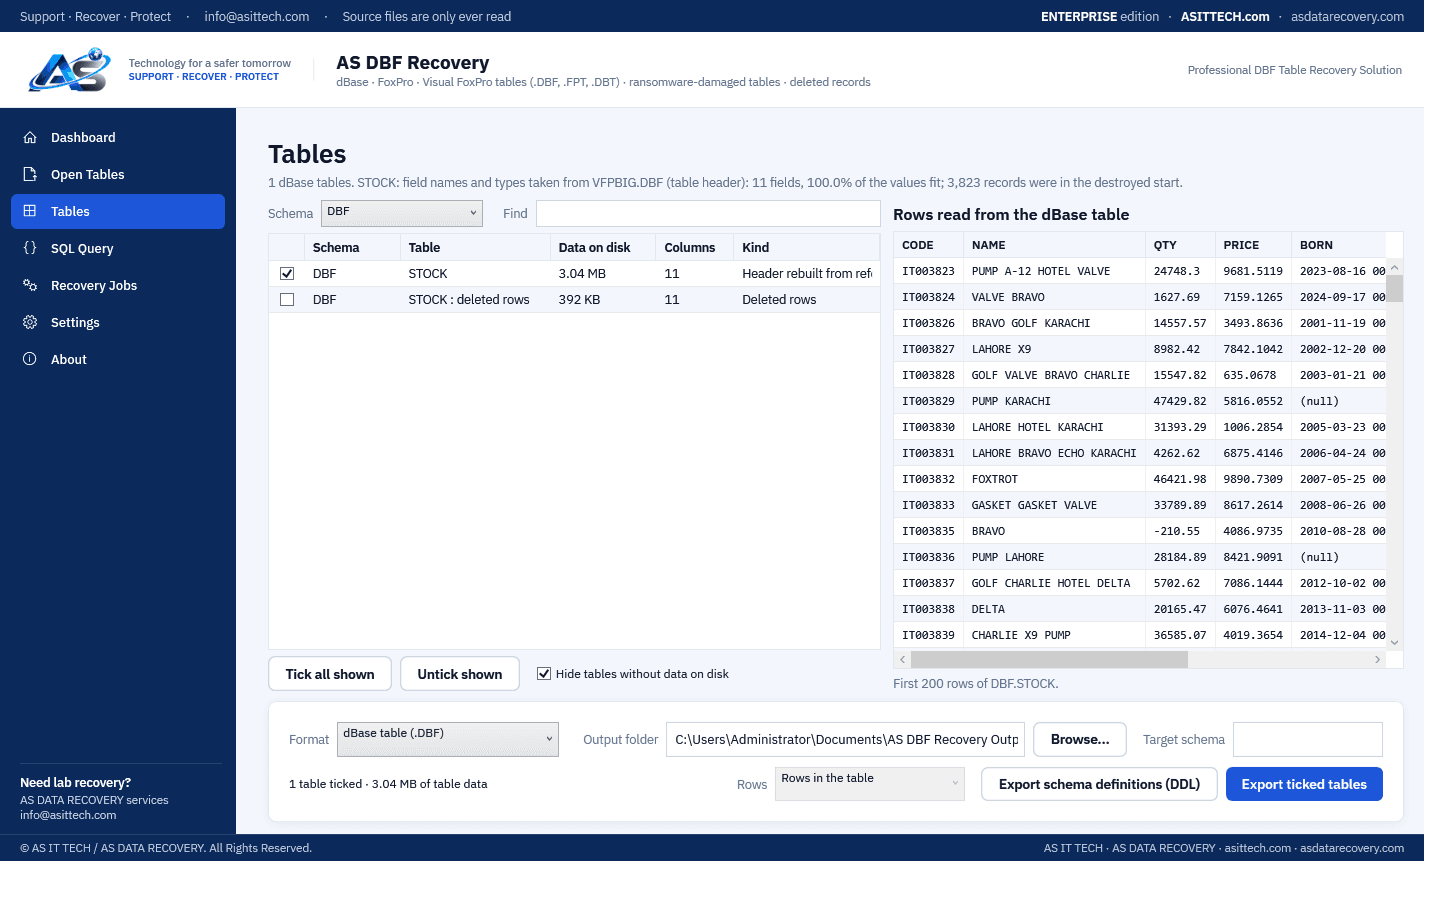Click the Settings gear icon
1440x900 pixels.
pyautogui.click(x=30, y=322)
